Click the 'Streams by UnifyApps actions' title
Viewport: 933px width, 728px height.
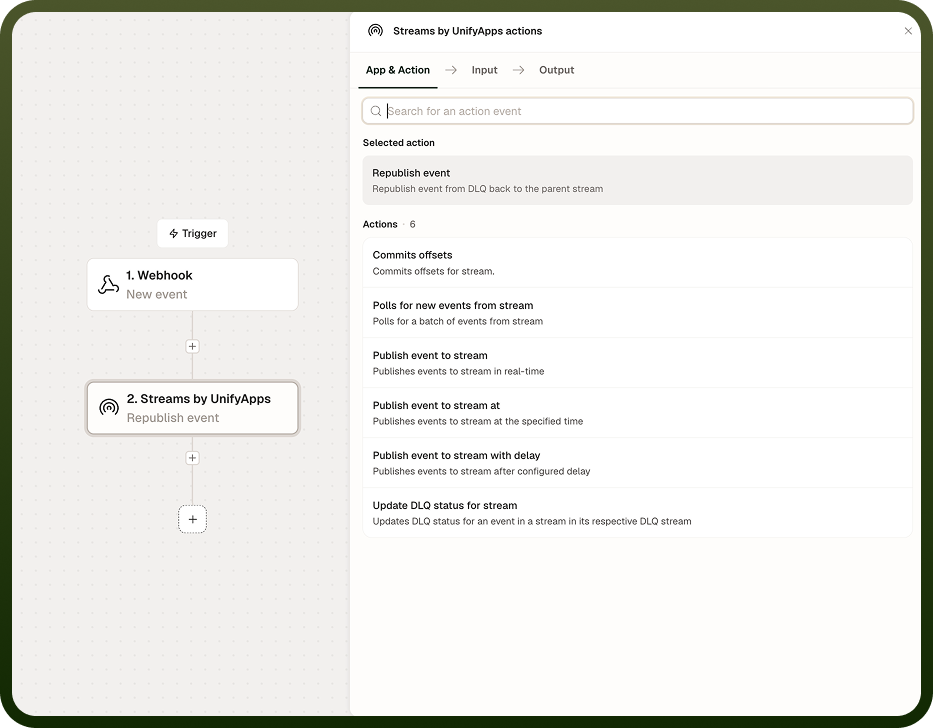click(467, 31)
